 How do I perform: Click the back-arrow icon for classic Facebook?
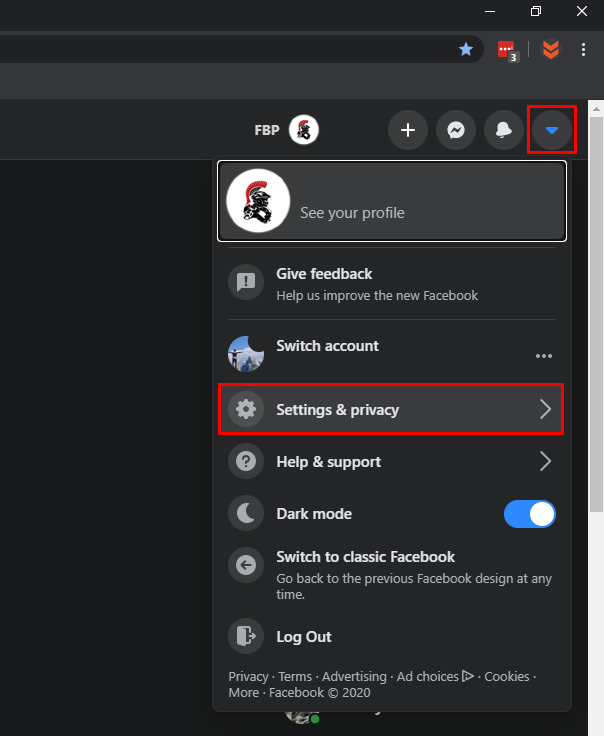pyautogui.click(x=246, y=565)
